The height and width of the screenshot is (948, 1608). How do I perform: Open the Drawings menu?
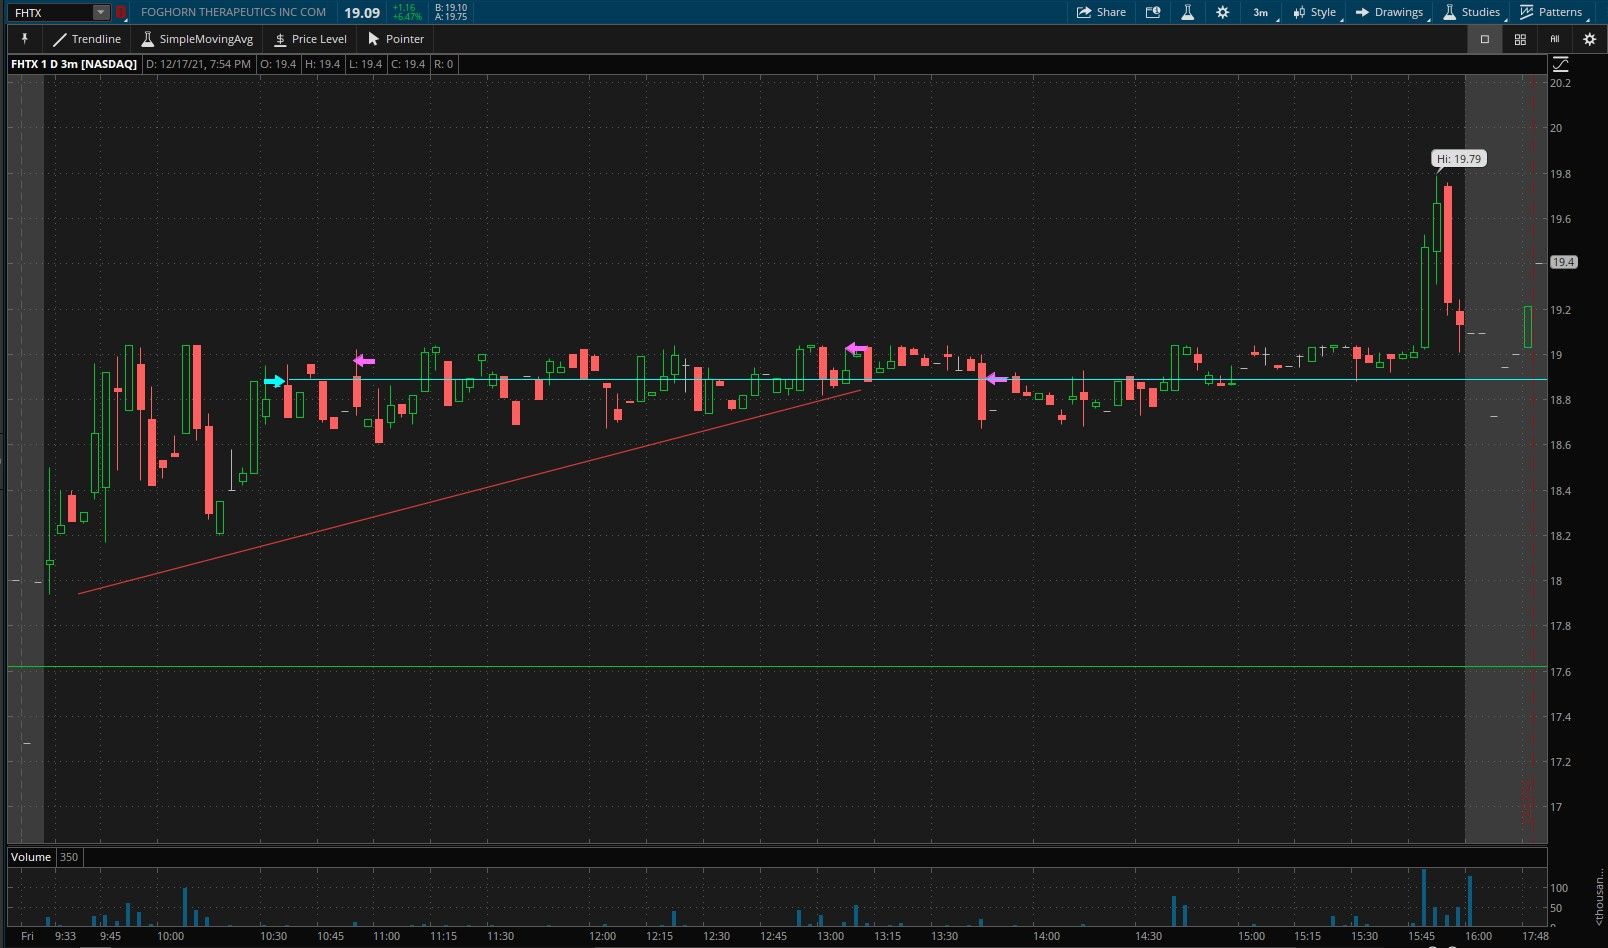pos(1389,12)
